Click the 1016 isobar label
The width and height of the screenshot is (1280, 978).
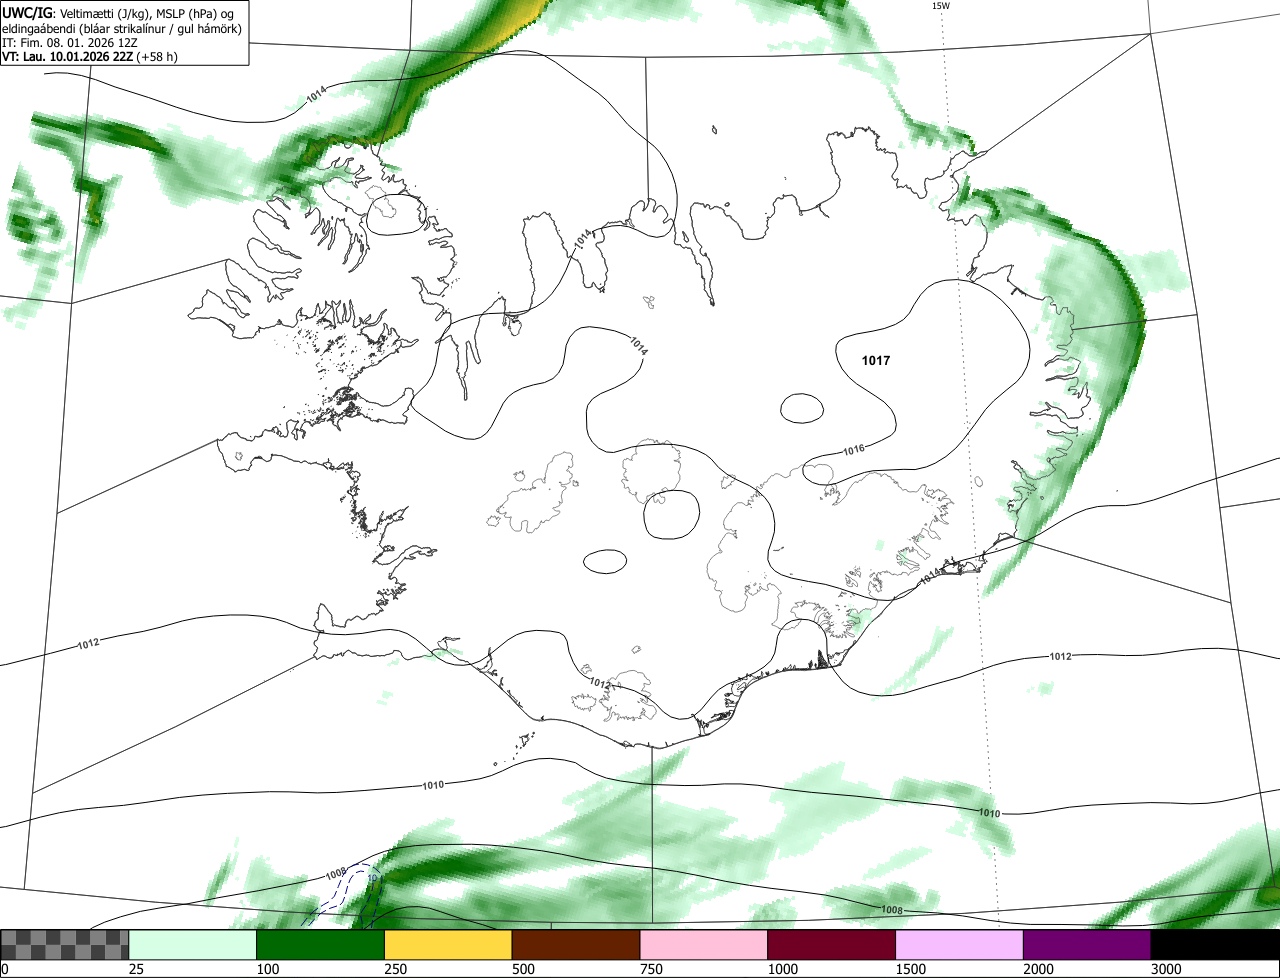853,450
